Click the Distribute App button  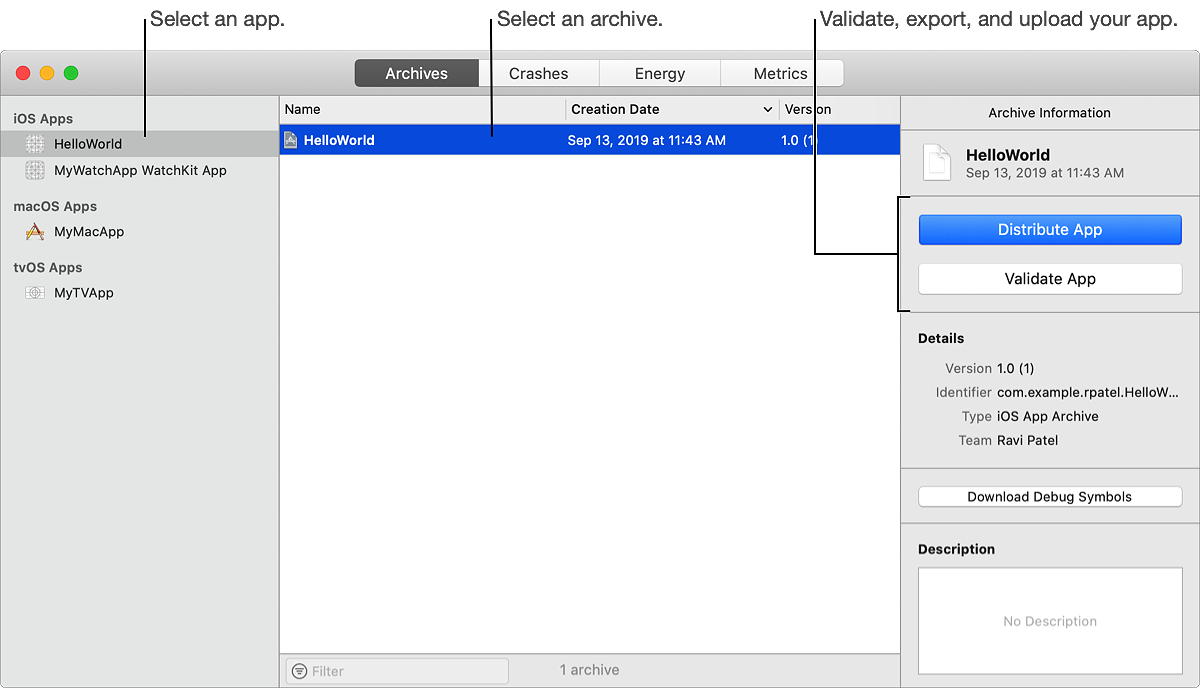point(1050,230)
